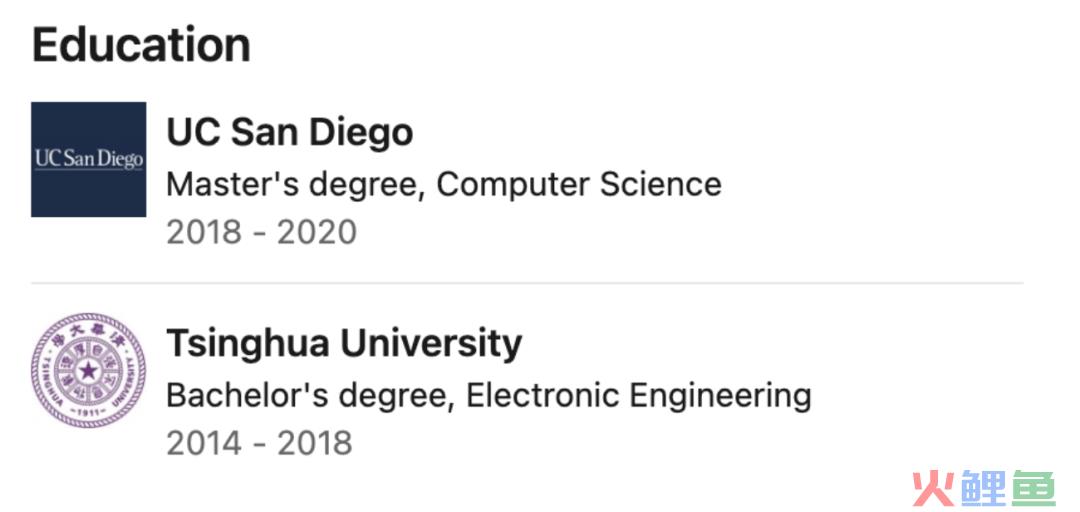Click the 2014 - 2018 date range

260,443
